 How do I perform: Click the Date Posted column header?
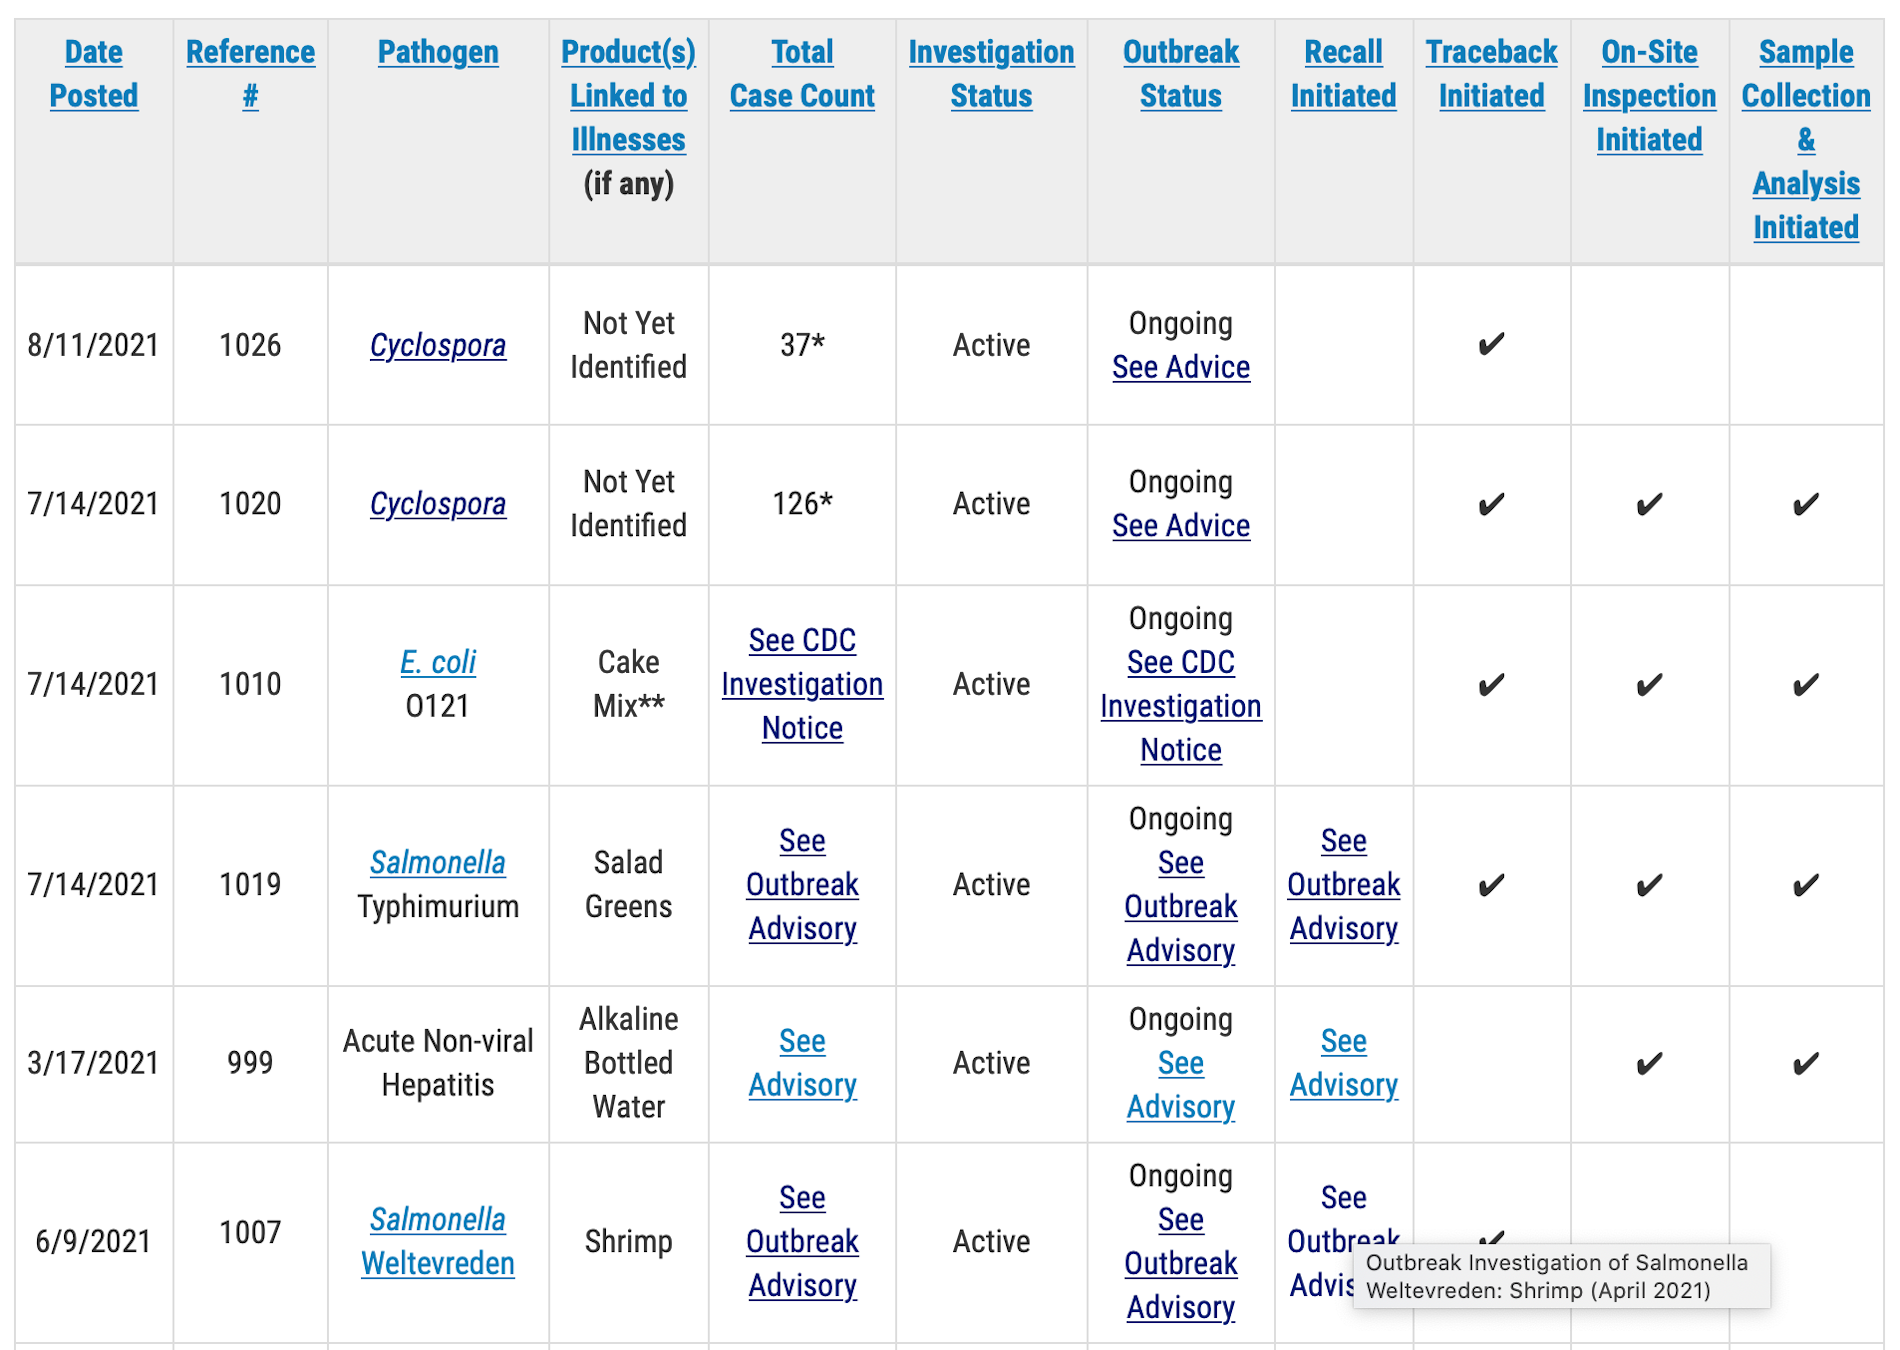(x=93, y=74)
